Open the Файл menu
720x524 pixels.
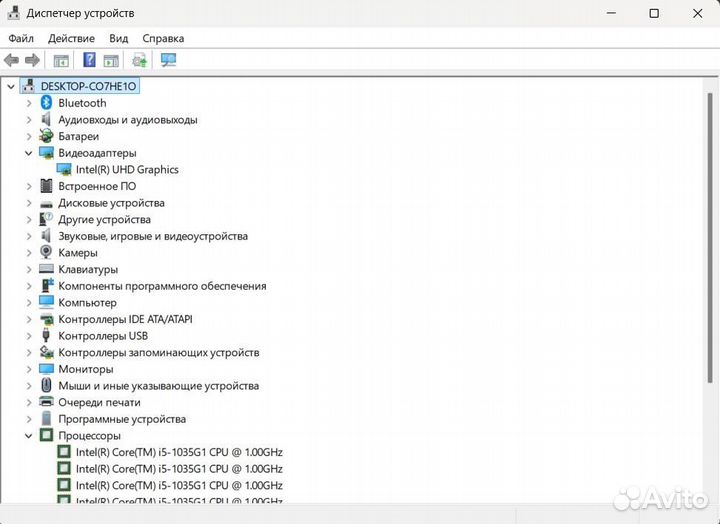21,38
